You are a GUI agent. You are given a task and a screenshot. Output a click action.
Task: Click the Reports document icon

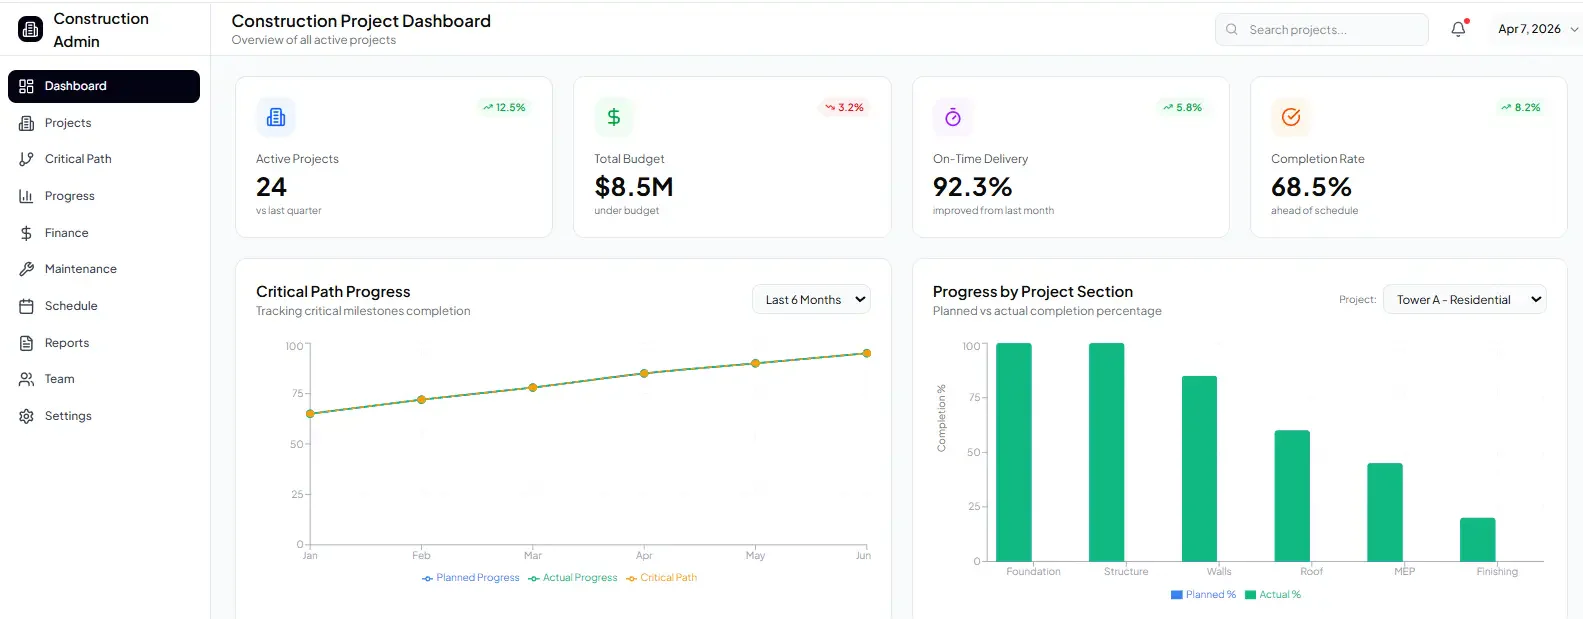[x=26, y=343]
